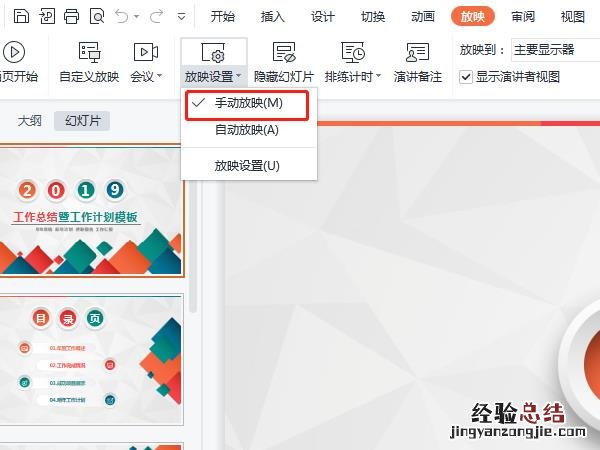Select the 2019 工作总结 slide thumbnail

[91, 211]
